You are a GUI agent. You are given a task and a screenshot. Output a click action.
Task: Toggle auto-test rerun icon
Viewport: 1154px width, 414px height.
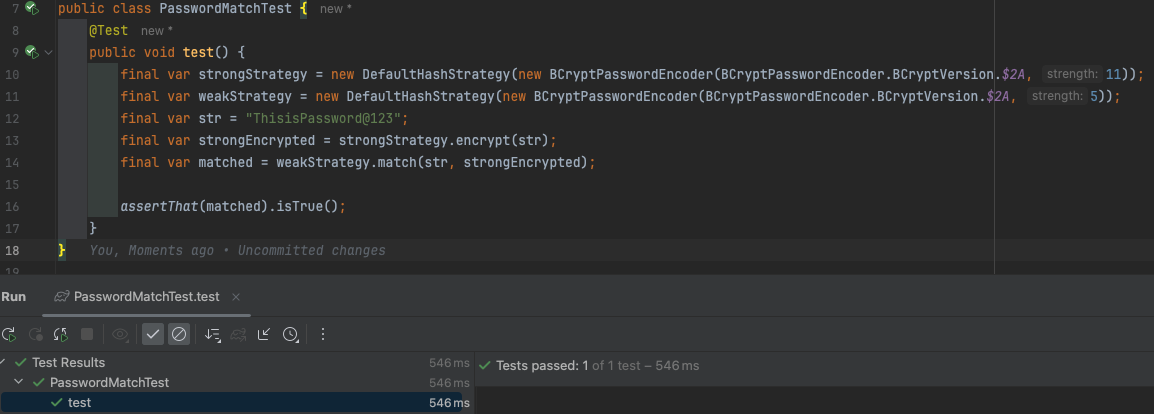tap(61, 334)
